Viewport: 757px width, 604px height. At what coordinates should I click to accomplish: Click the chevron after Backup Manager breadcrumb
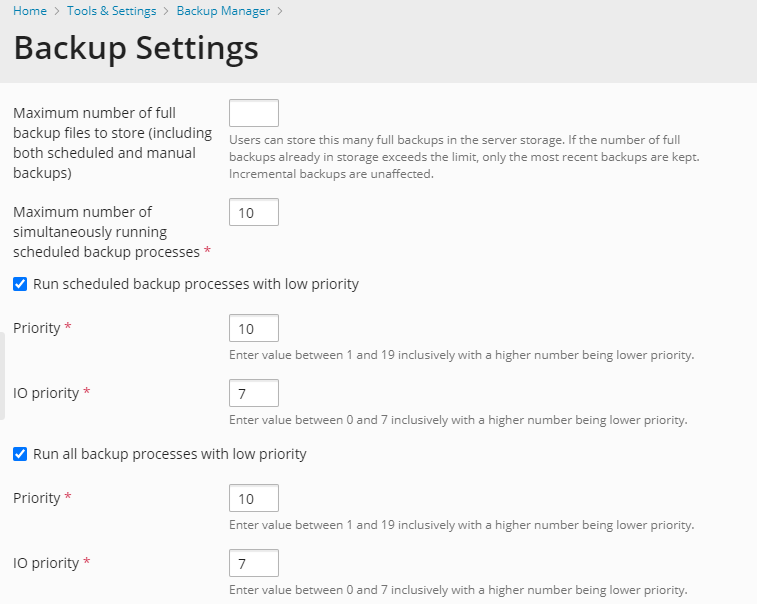(x=280, y=11)
